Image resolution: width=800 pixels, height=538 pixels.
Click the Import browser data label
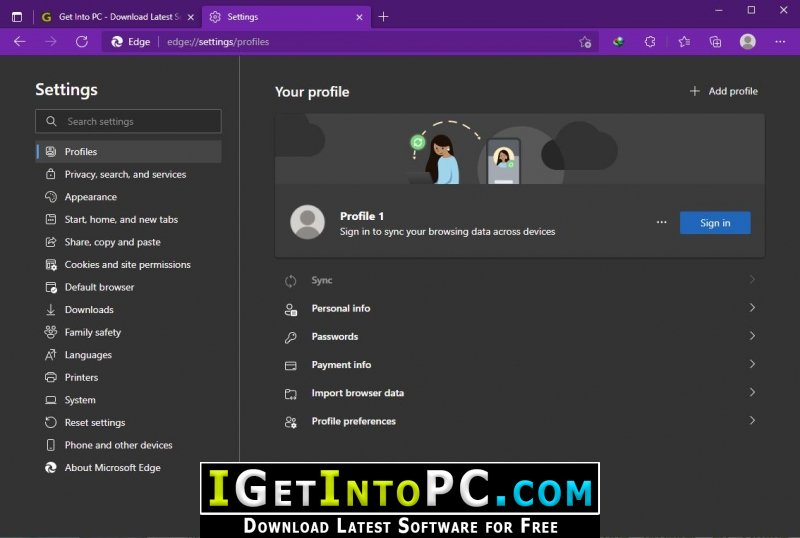(358, 393)
